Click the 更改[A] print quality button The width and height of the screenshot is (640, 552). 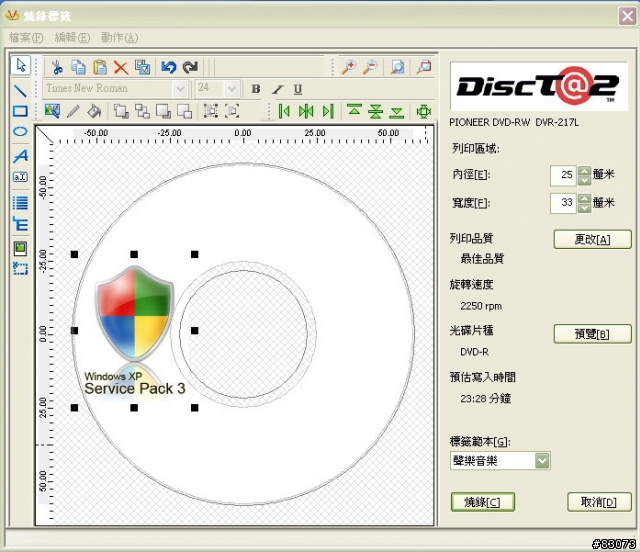592,239
